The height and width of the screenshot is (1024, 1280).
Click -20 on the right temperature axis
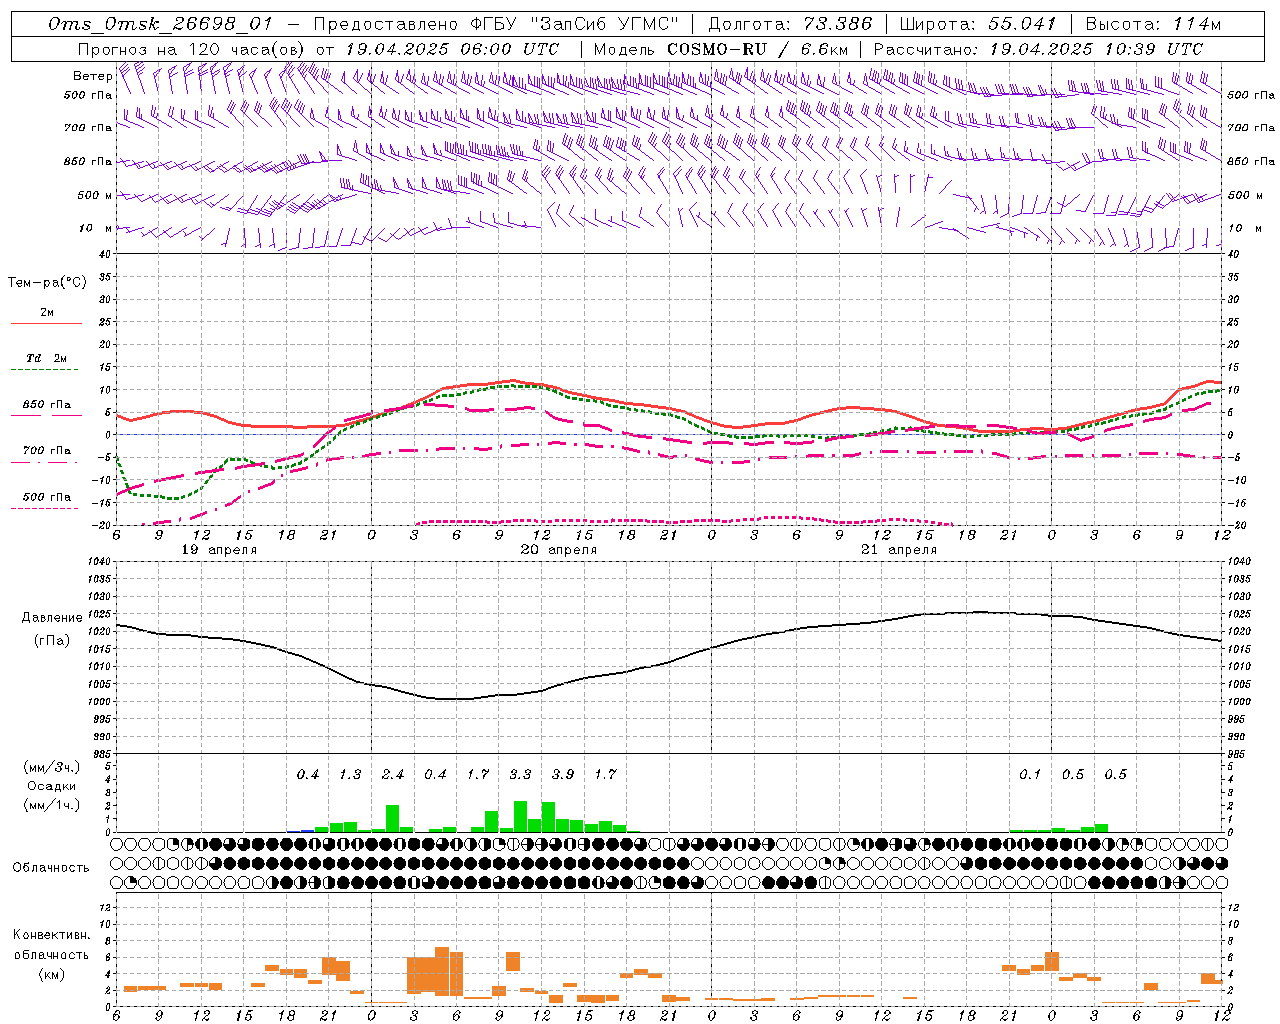click(1235, 525)
